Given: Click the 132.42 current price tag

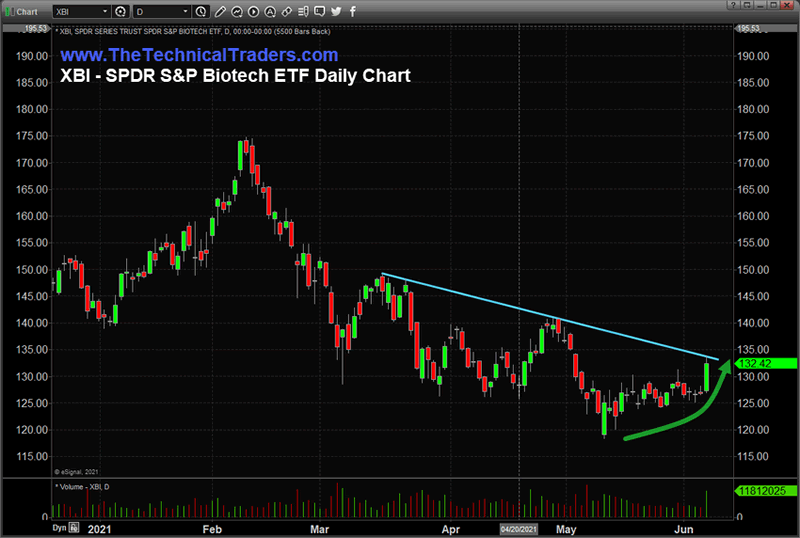Looking at the screenshot, I should [x=766, y=363].
